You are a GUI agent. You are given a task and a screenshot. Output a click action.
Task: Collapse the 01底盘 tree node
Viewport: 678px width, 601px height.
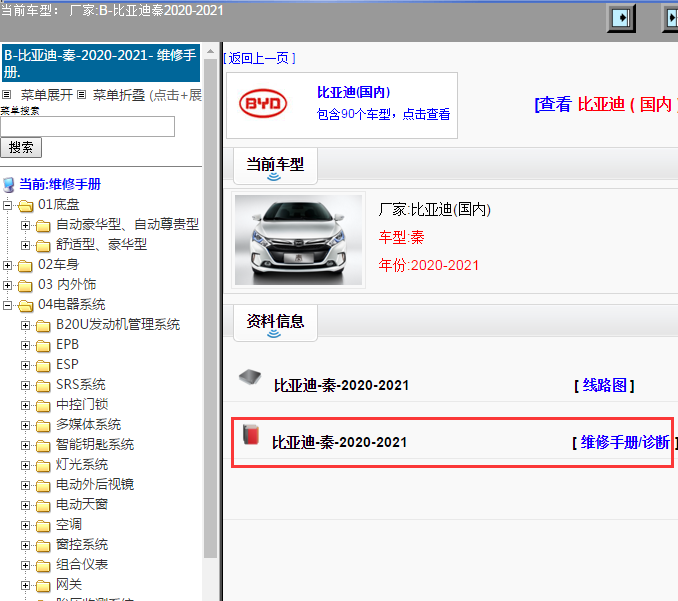(7, 205)
